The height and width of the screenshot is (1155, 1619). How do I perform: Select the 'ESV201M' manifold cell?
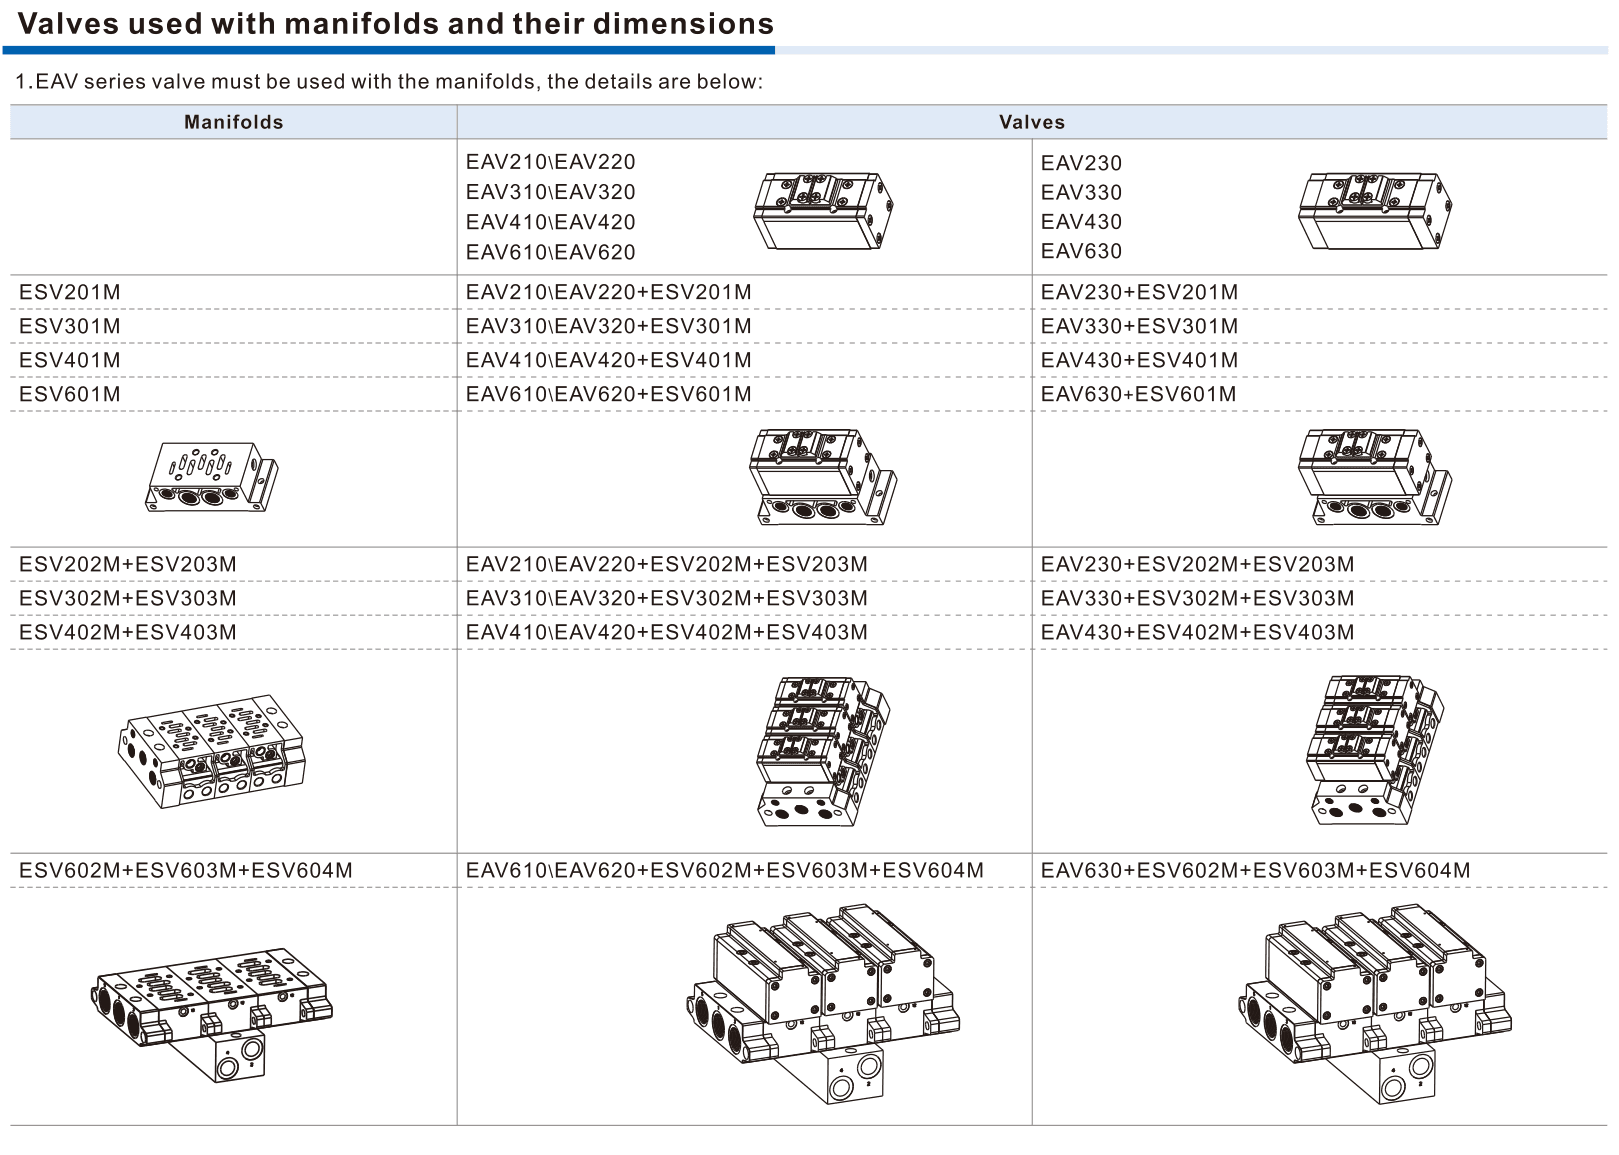click(234, 292)
